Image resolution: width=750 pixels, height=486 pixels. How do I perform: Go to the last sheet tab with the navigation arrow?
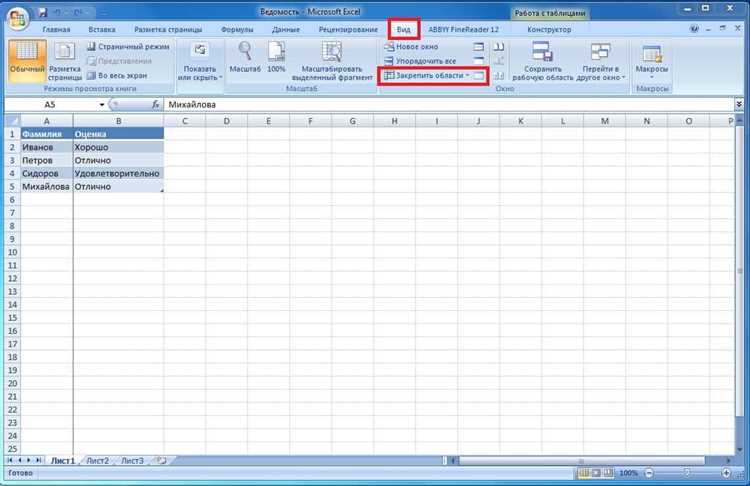38,460
